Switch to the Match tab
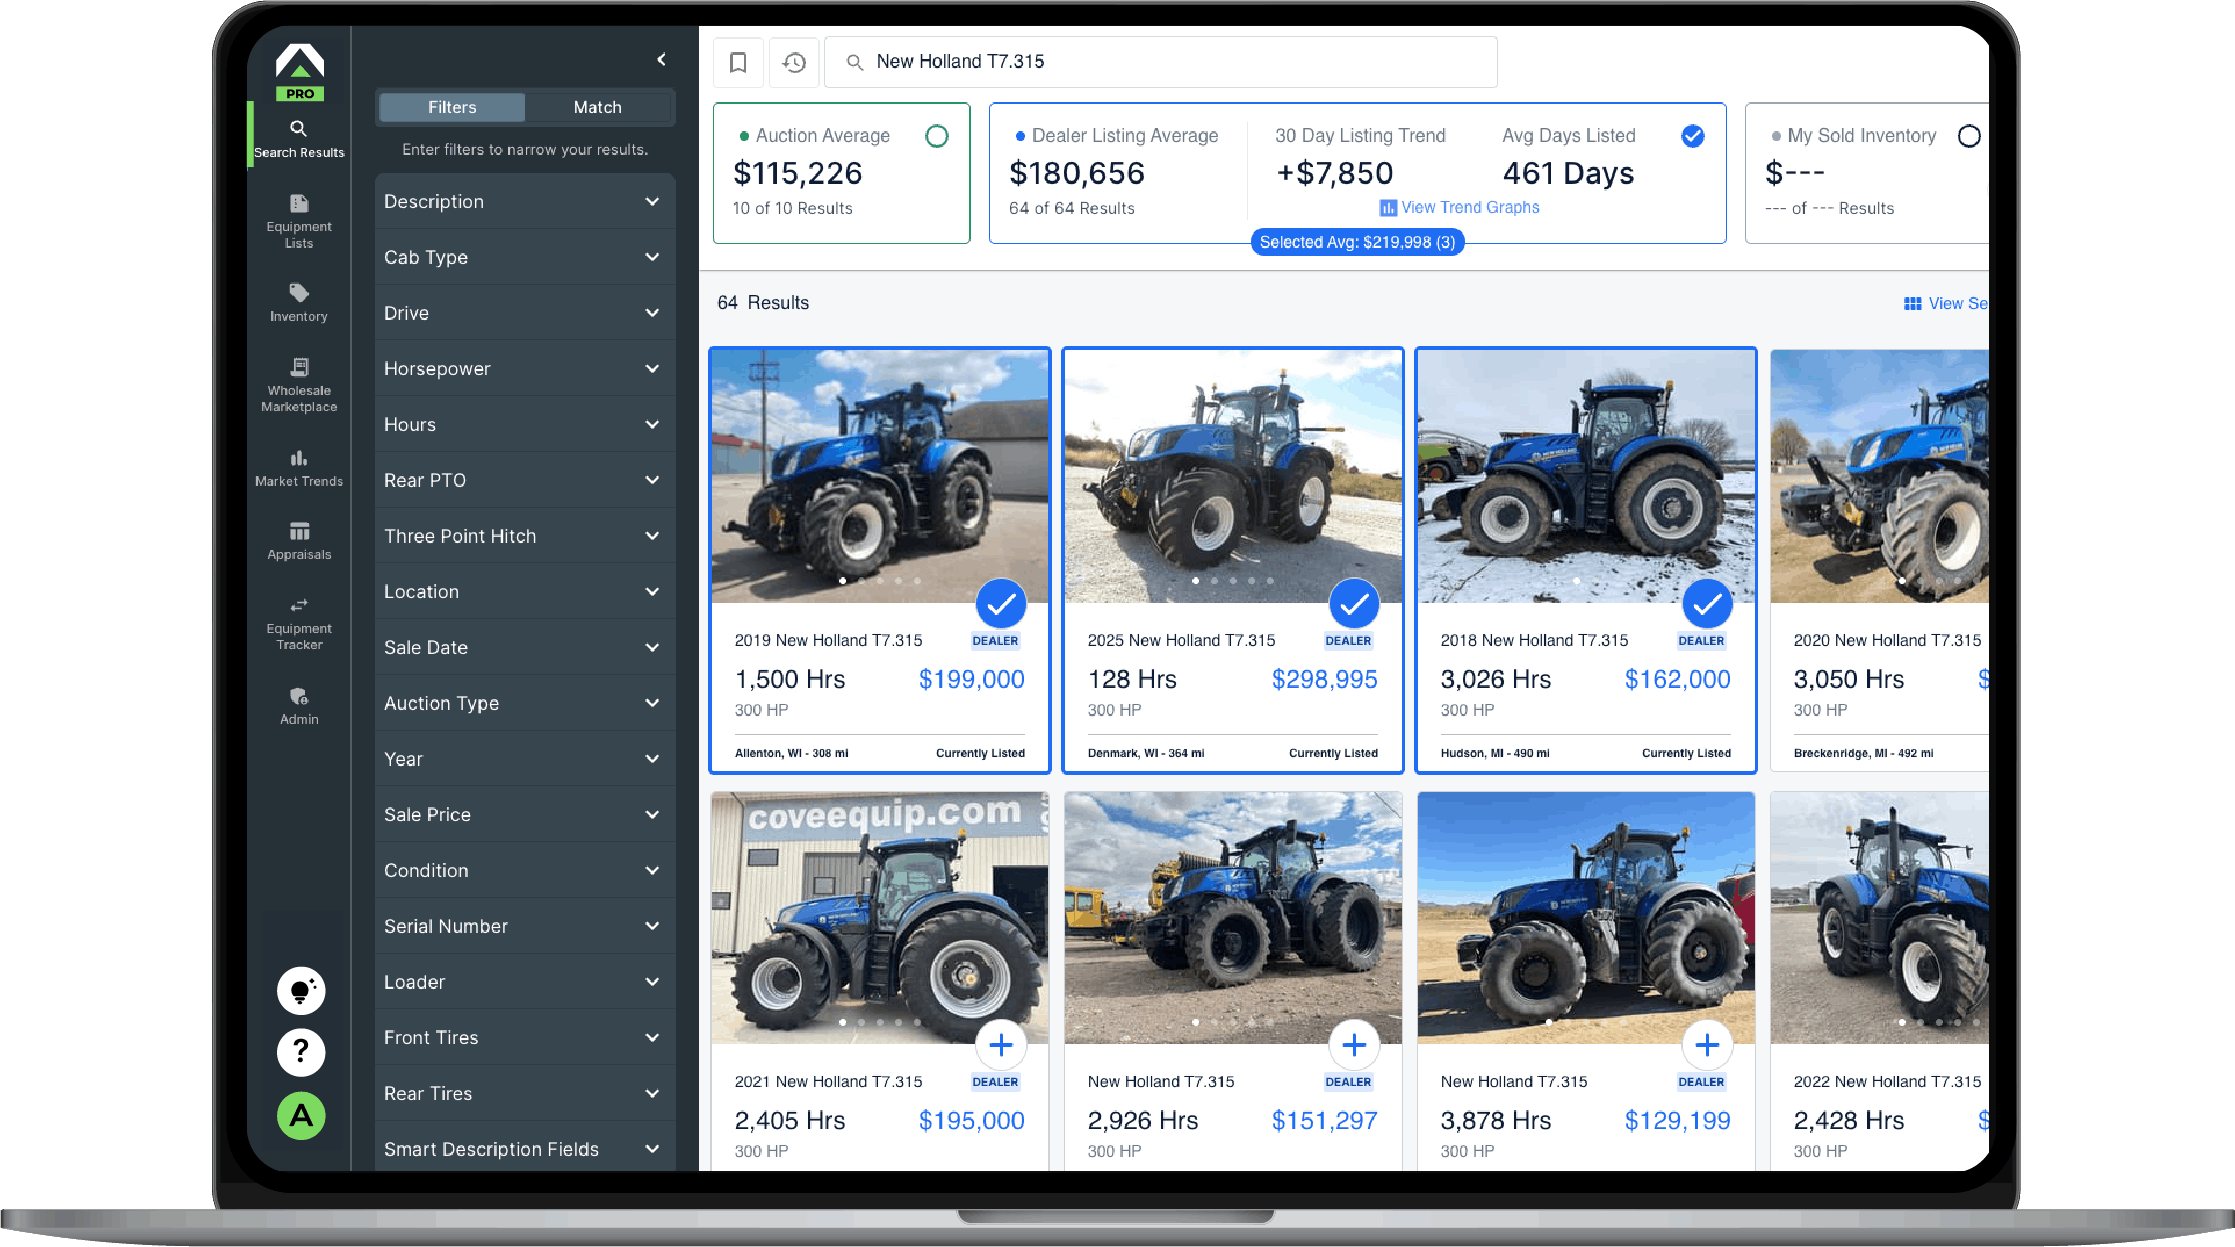This screenshot has width=2235, height=1247. tap(597, 107)
